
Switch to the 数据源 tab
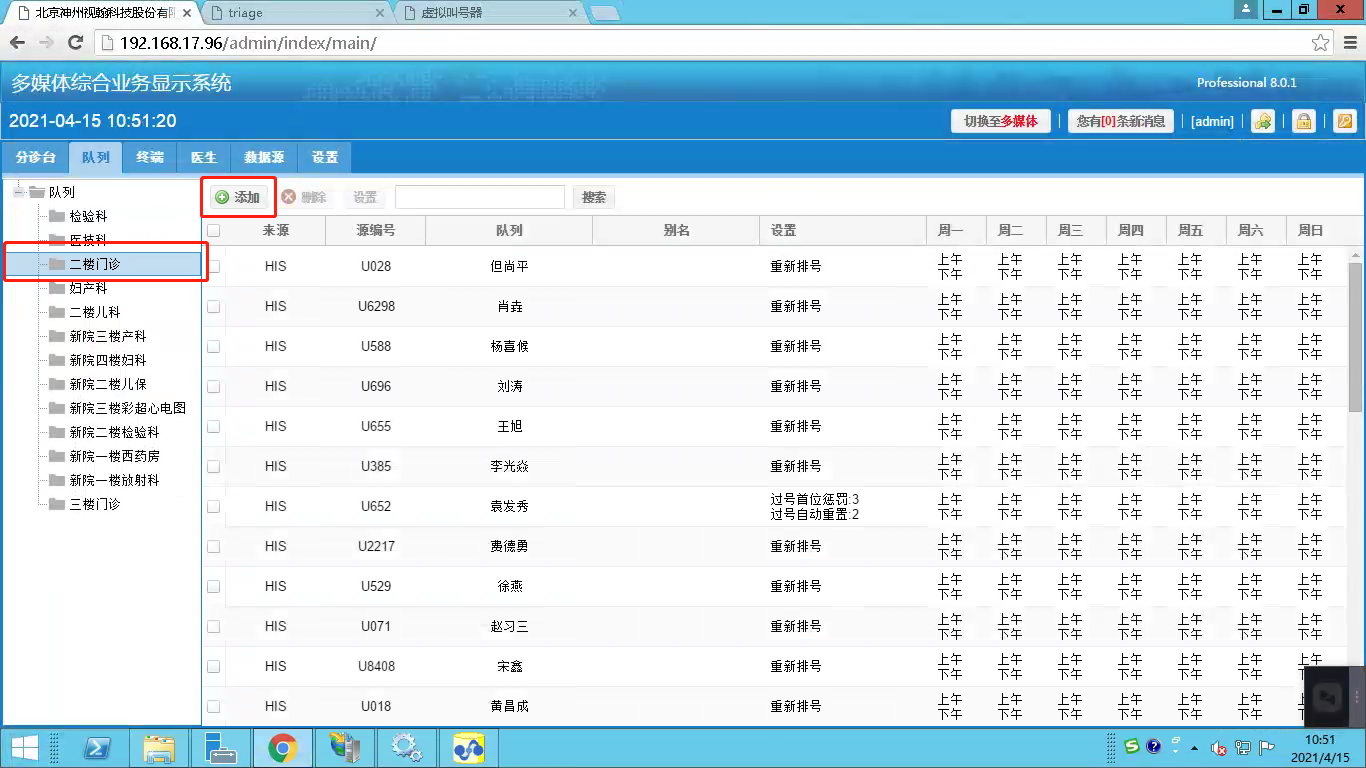click(x=264, y=157)
